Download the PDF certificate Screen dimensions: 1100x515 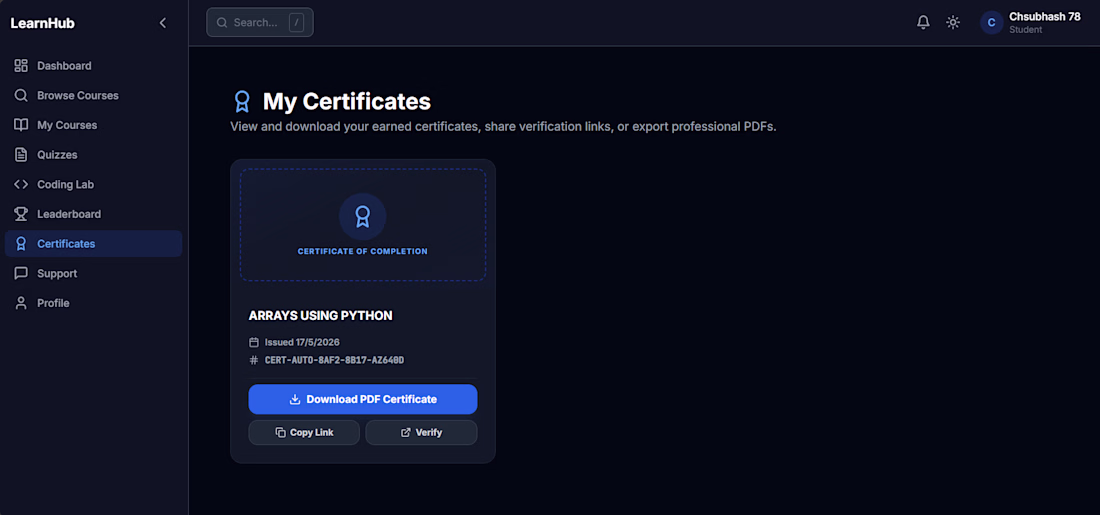pyautogui.click(x=363, y=399)
